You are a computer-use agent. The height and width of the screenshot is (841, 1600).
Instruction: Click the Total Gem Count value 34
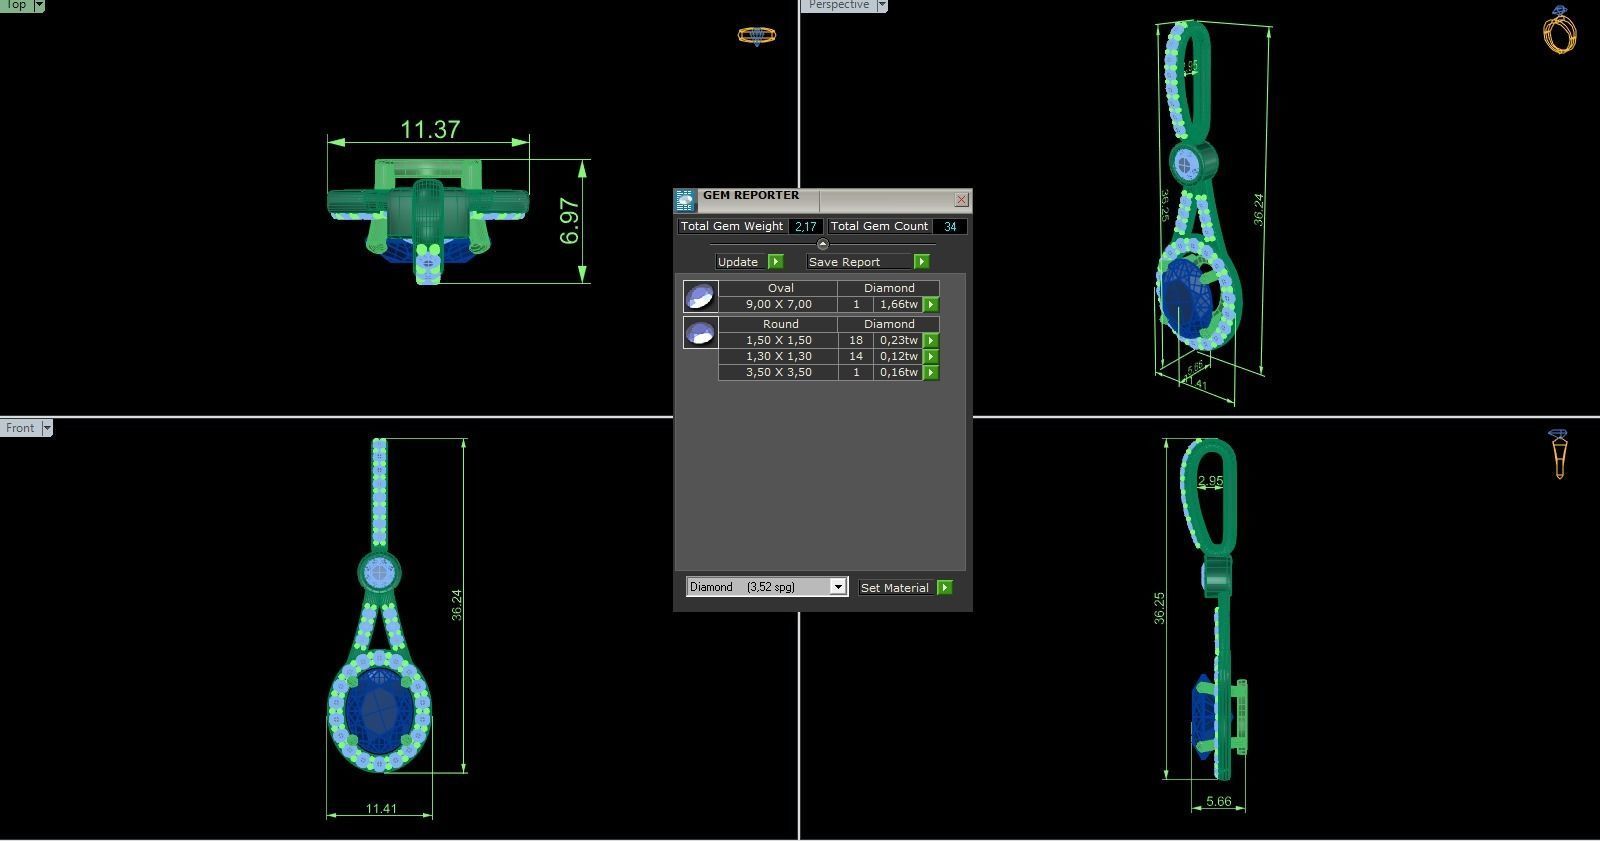click(950, 227)
